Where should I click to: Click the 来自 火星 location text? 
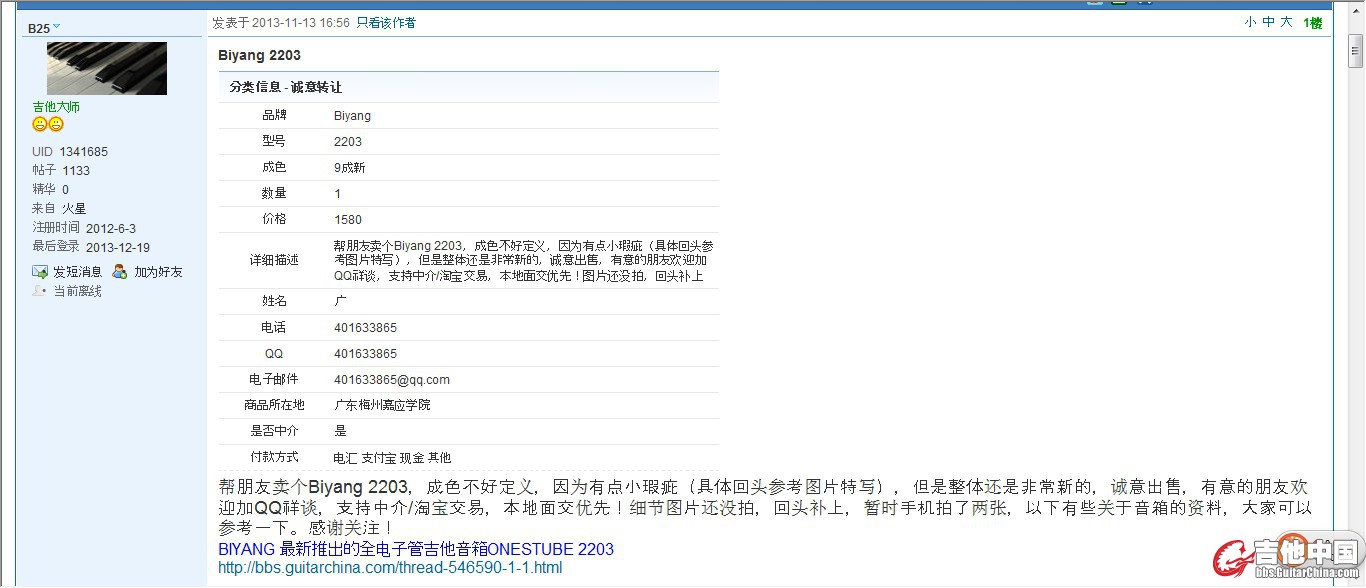coord(59,209)
